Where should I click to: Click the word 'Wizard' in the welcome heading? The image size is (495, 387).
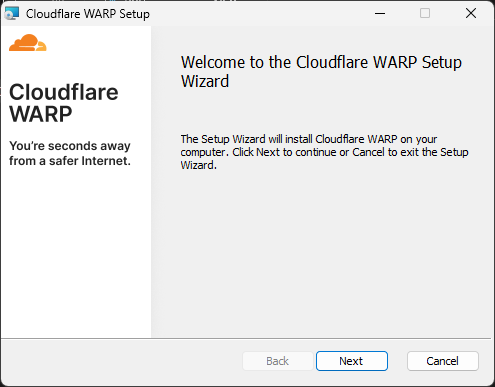(205, 81)
